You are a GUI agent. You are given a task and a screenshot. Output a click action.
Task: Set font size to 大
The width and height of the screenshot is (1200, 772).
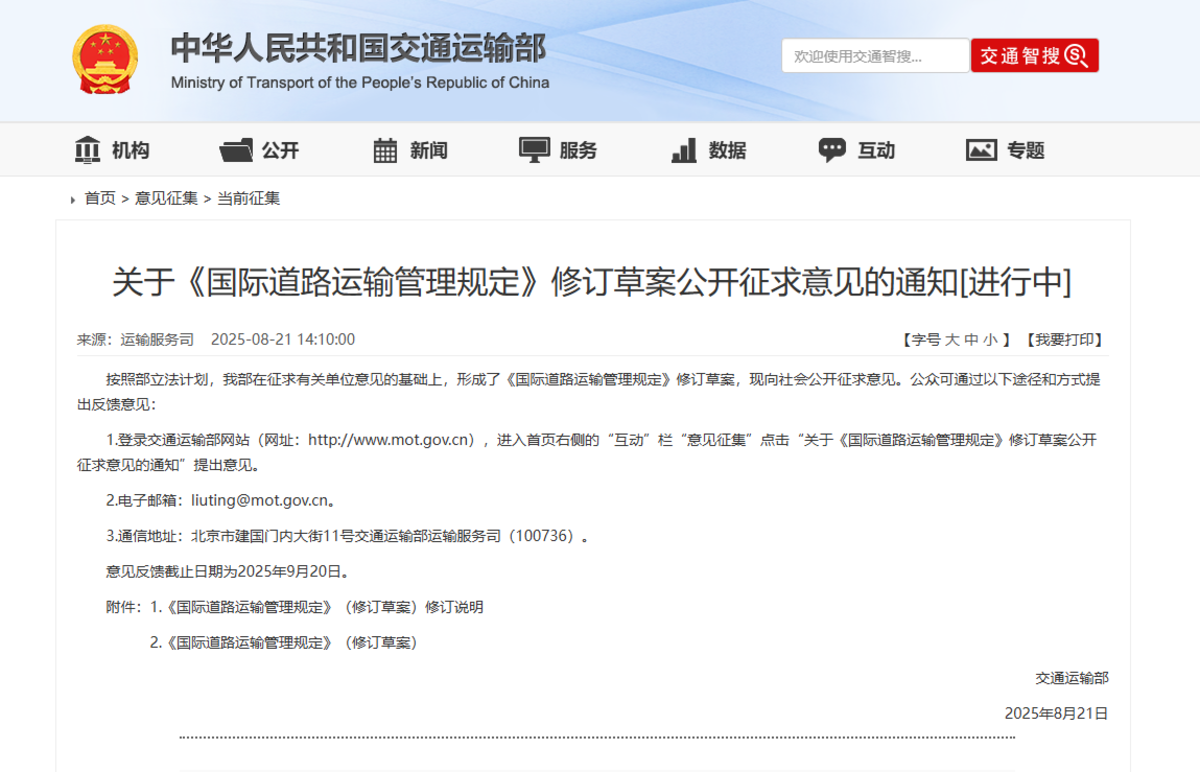pos(952,340)
